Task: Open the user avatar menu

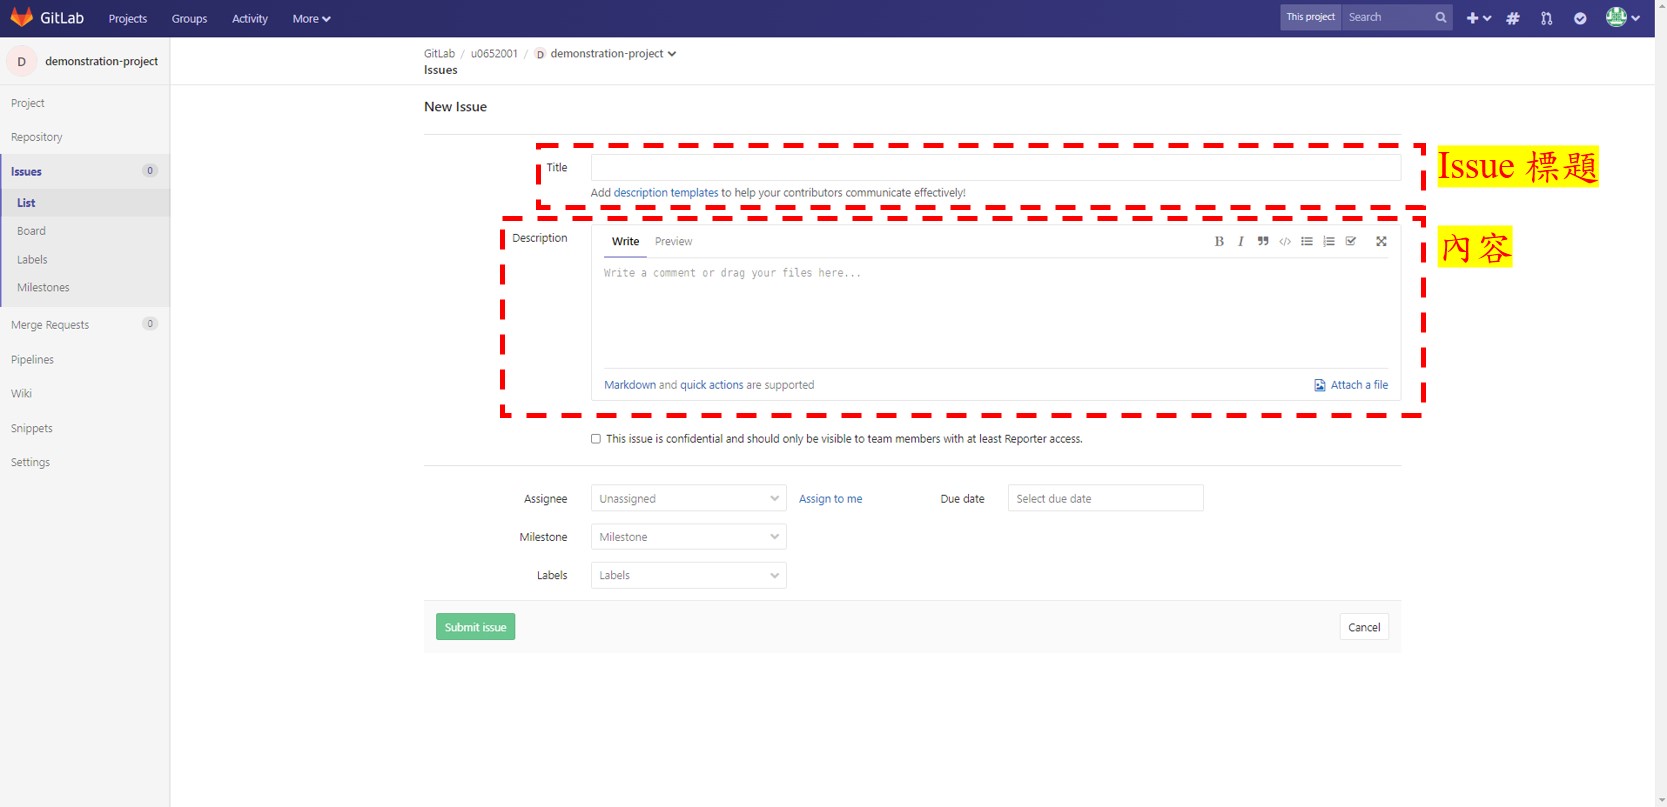Action: 1622,17
